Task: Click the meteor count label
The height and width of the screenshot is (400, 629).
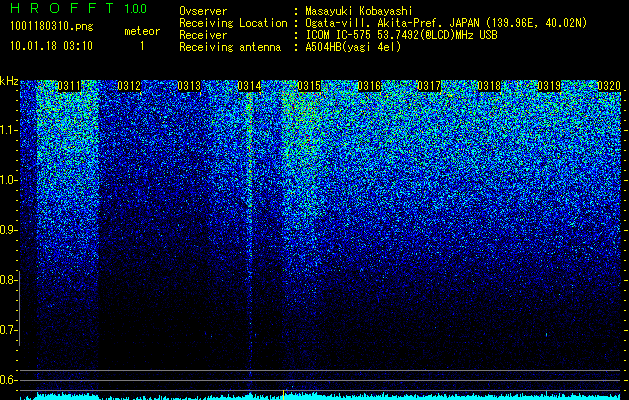Action: [142, 31]
